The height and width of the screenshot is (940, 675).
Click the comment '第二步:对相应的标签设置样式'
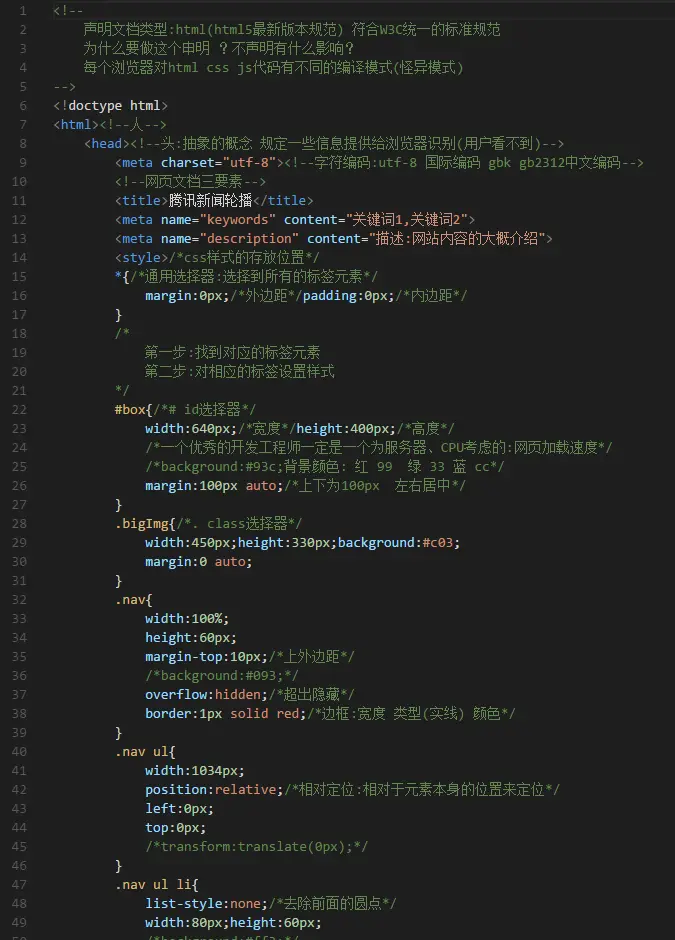(239, 371)
